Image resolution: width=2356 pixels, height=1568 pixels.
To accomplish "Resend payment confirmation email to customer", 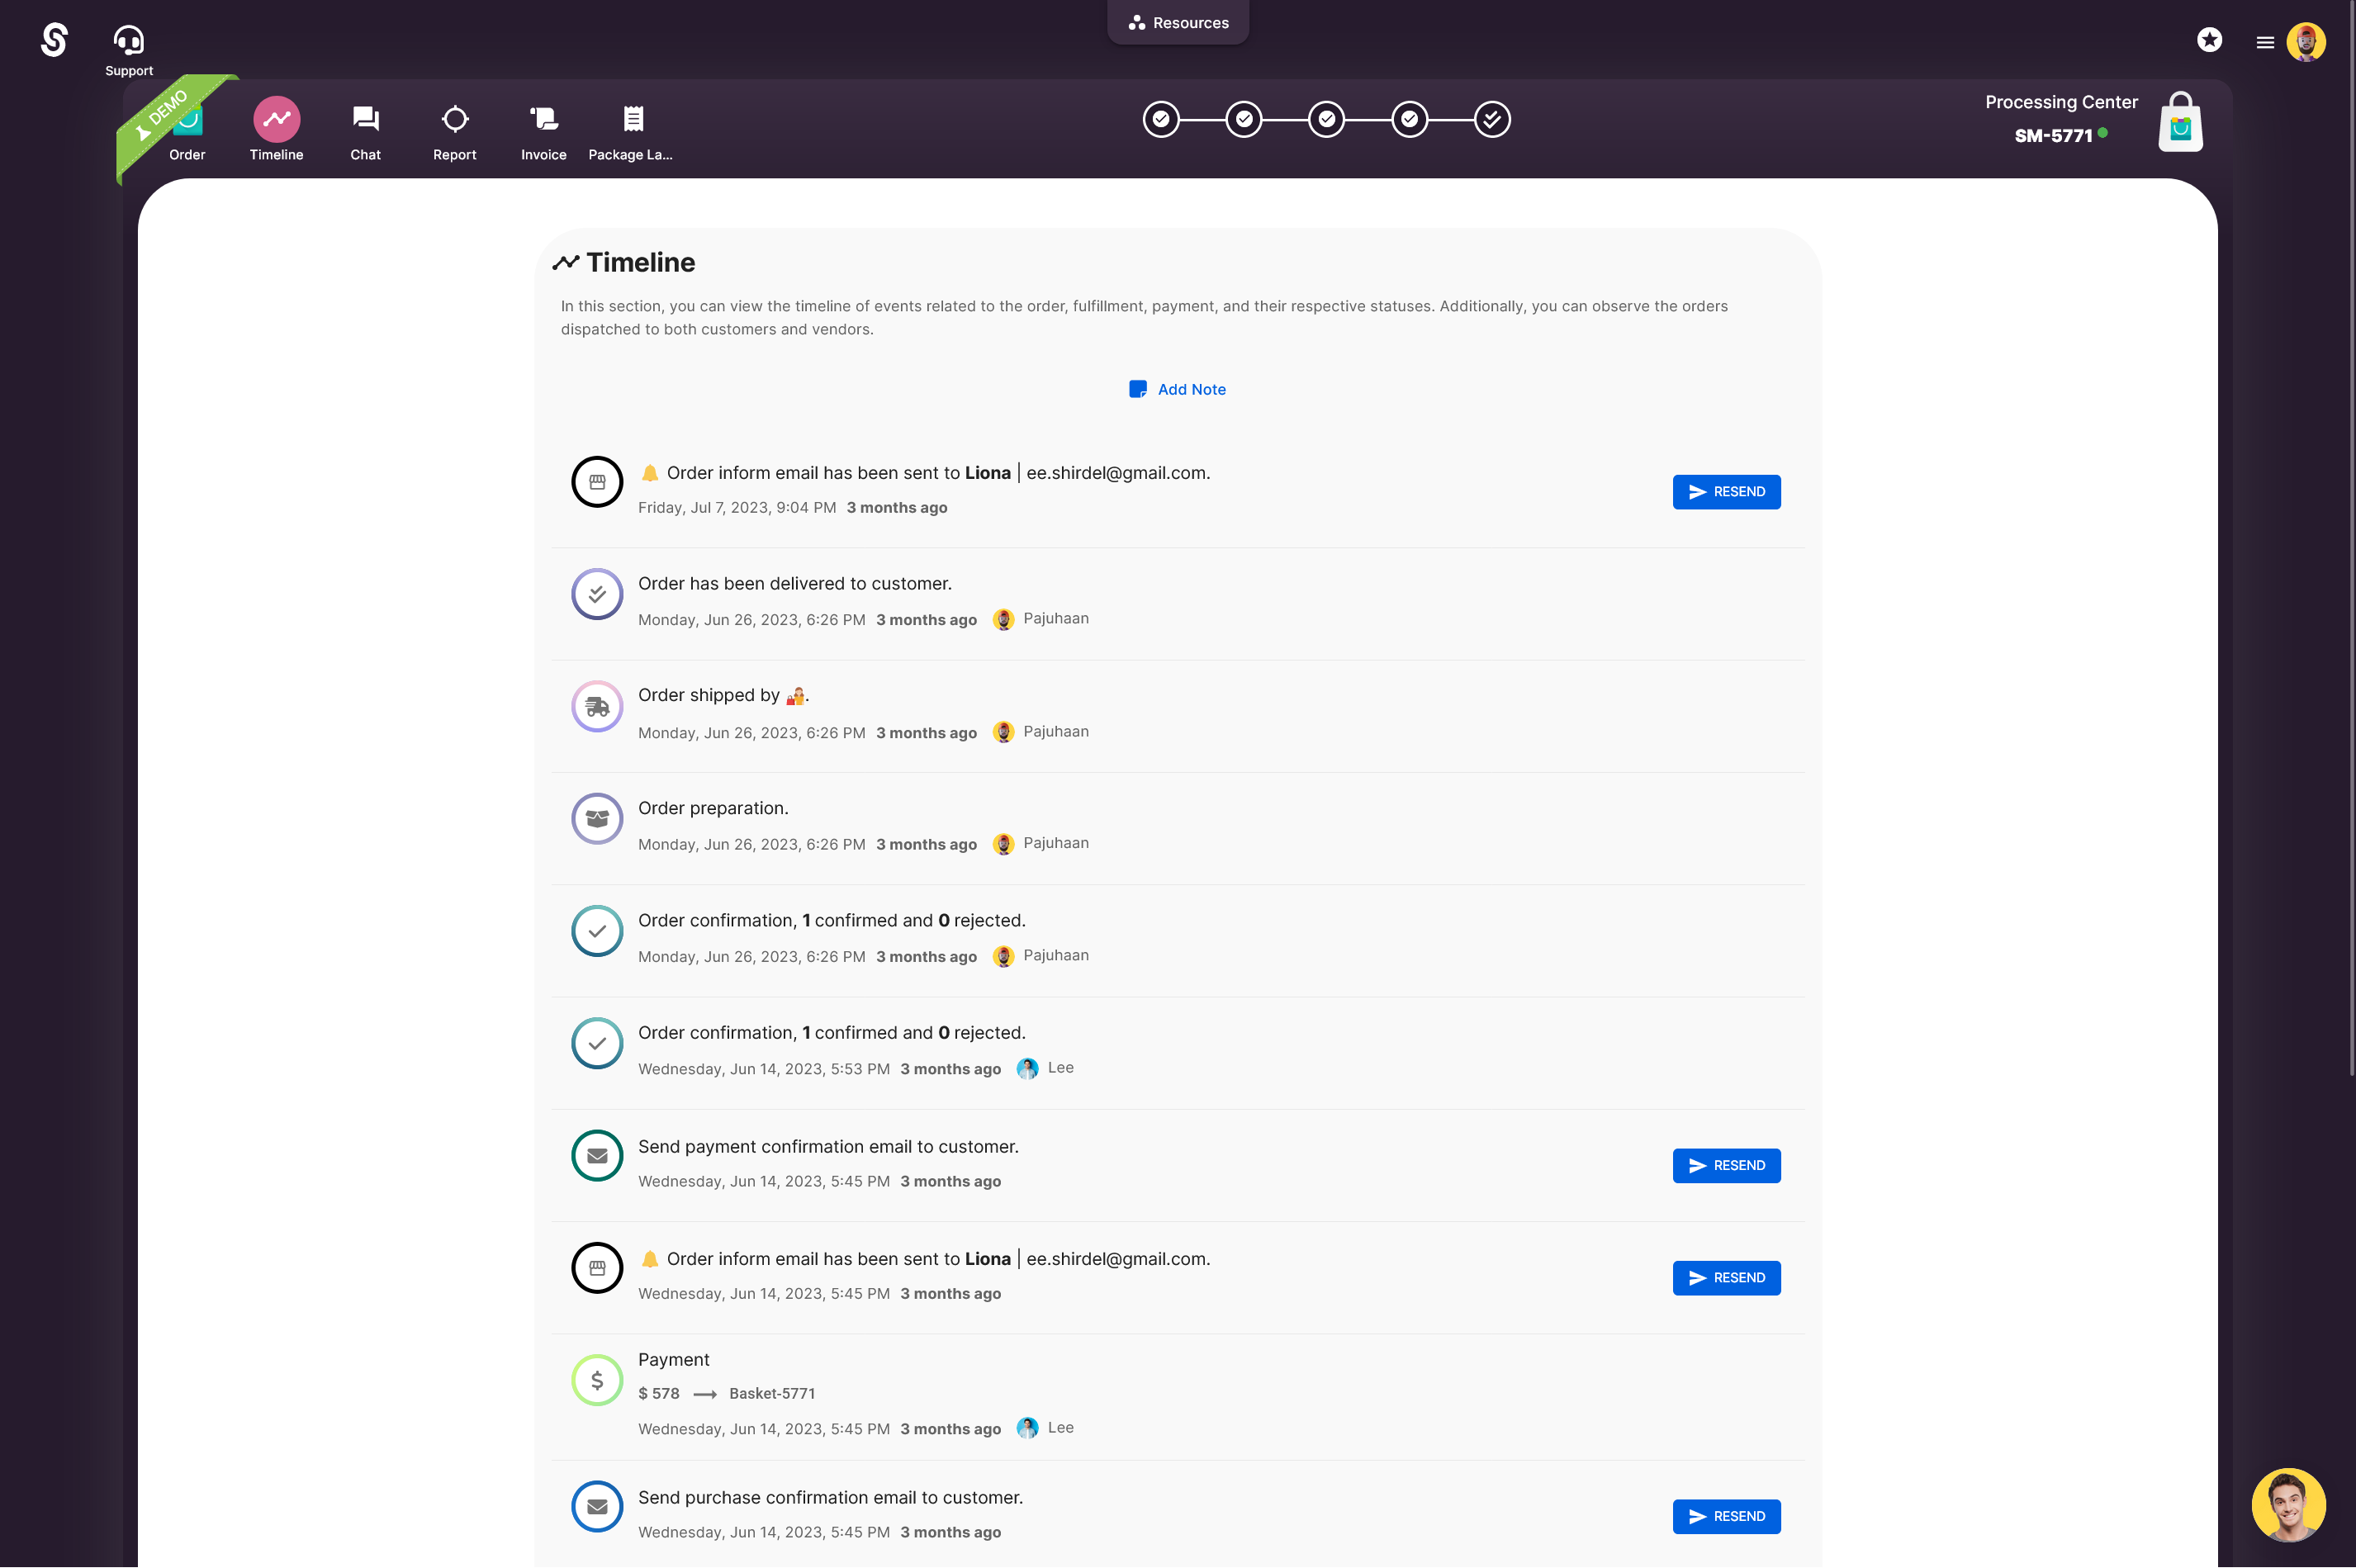I will tap(1728, 1163).
